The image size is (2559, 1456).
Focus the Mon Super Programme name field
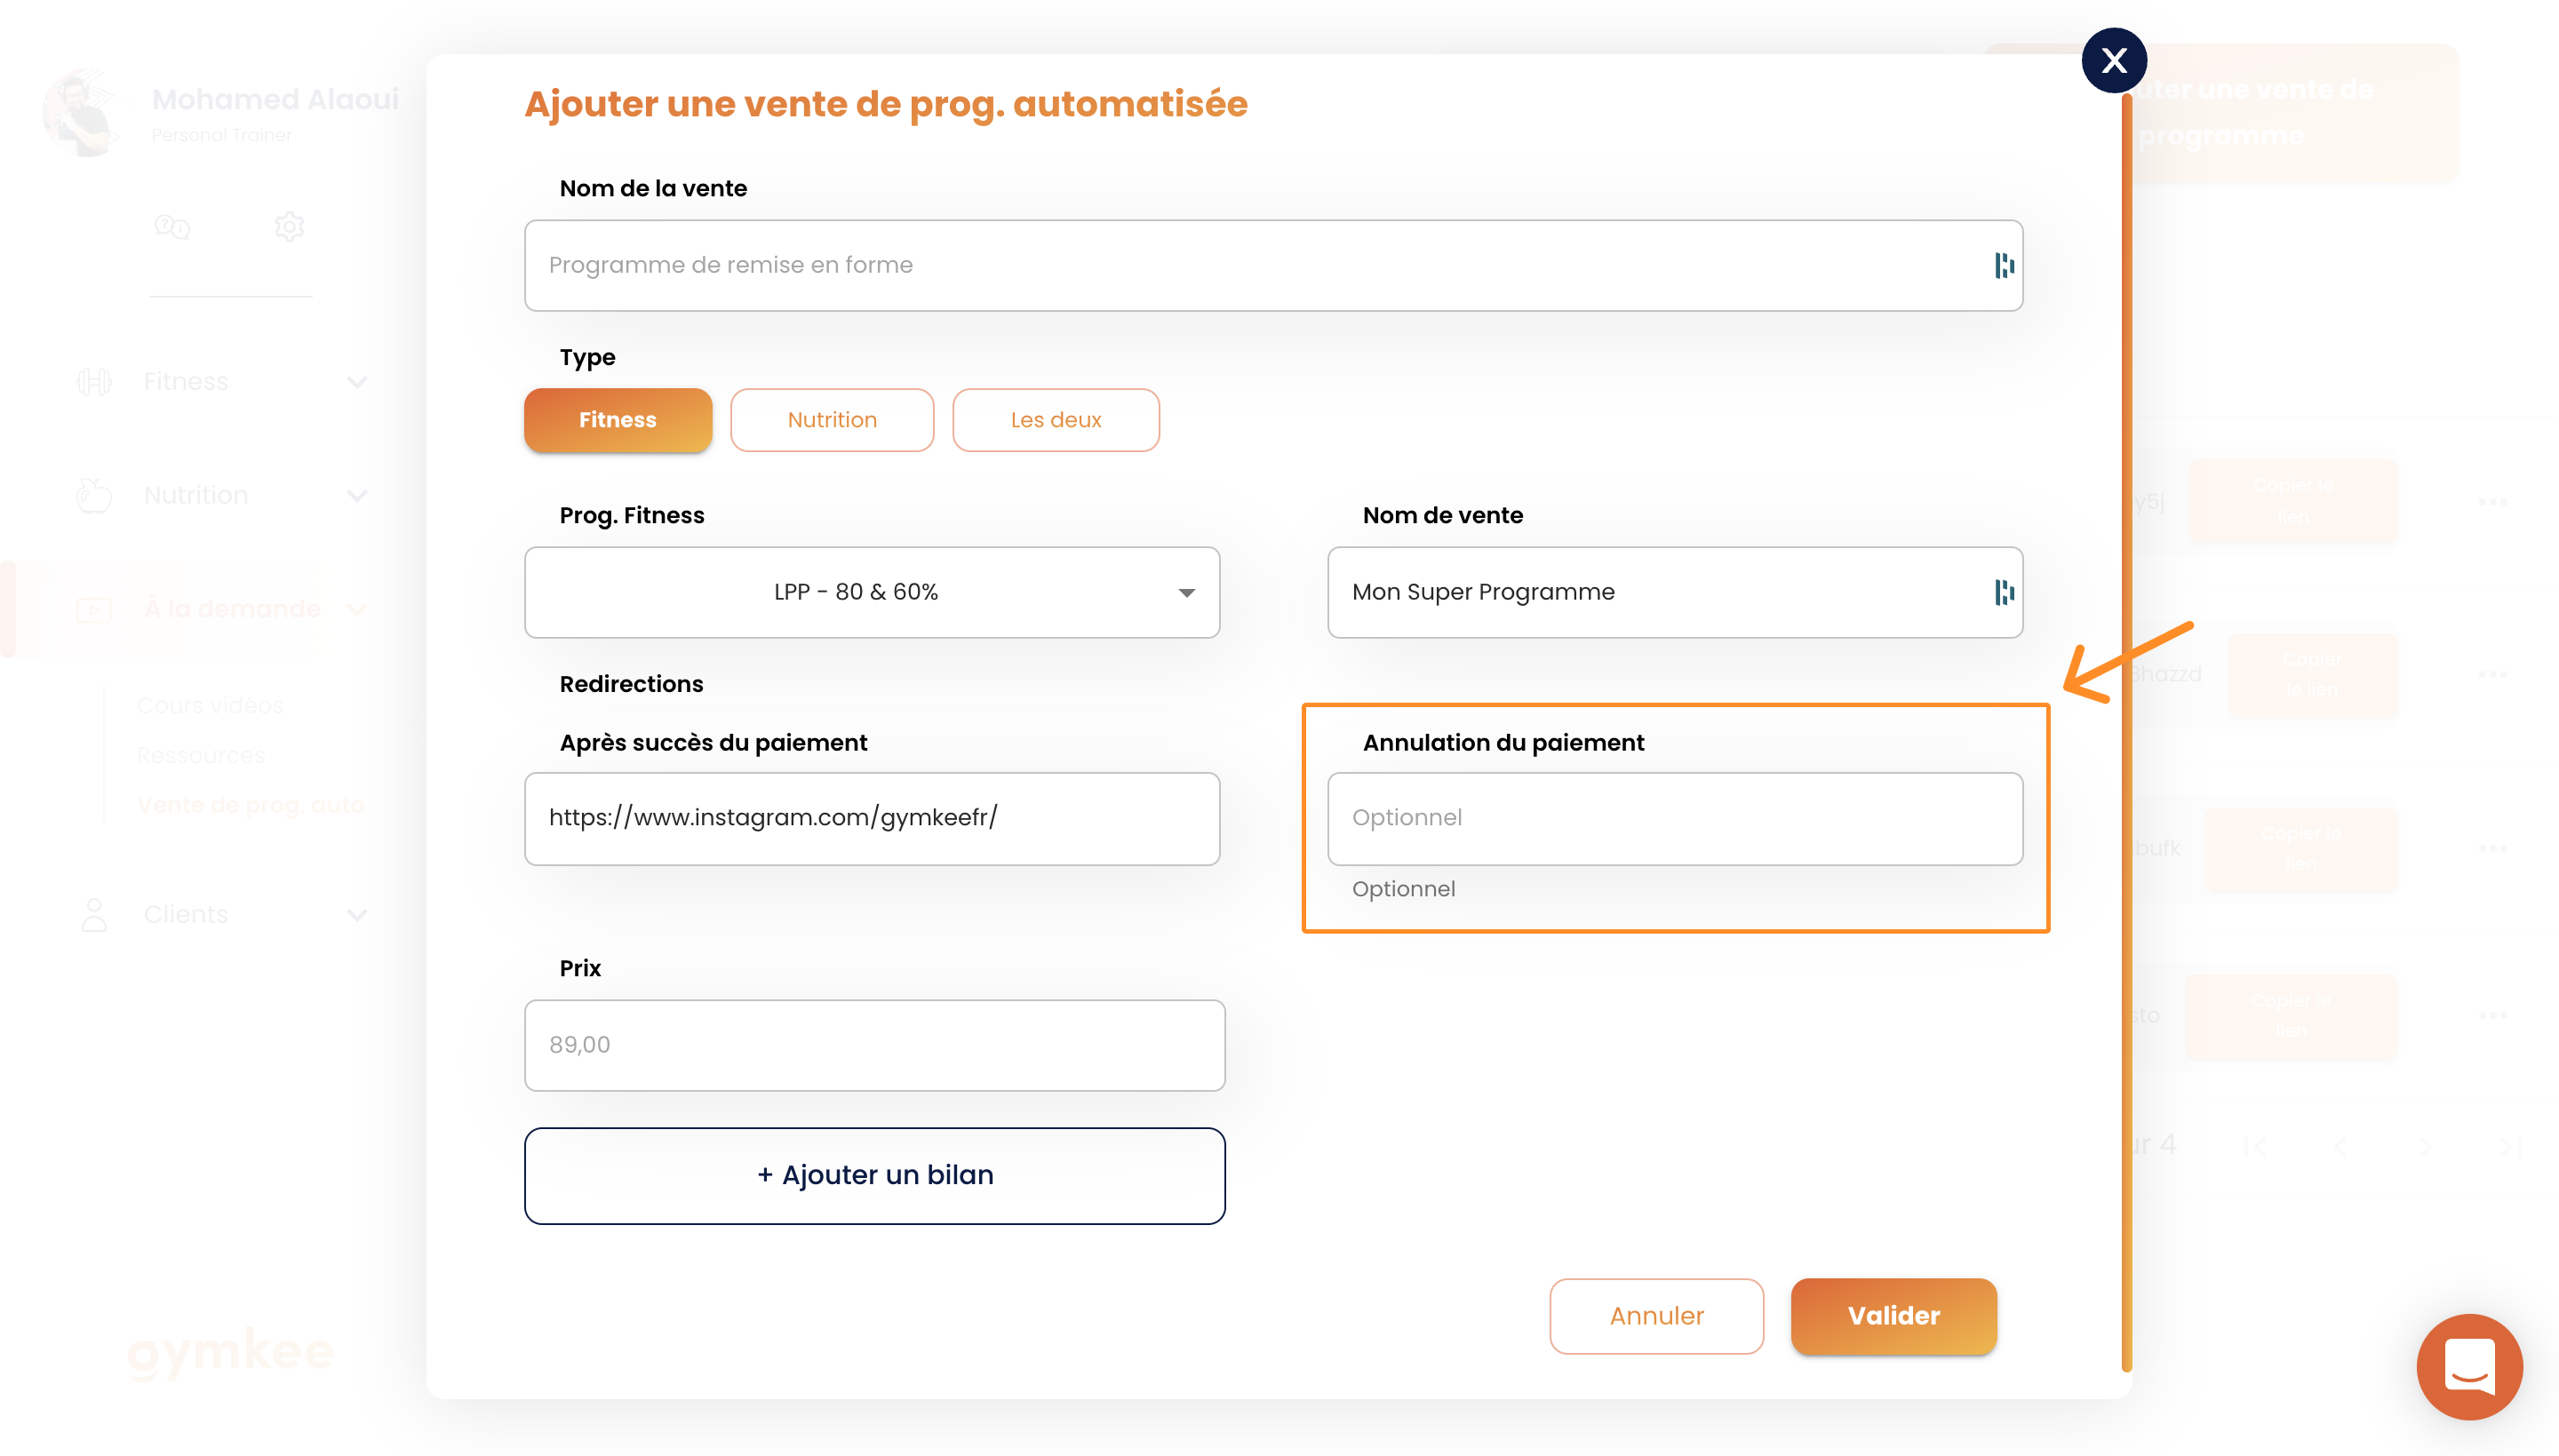(1674, 592)
